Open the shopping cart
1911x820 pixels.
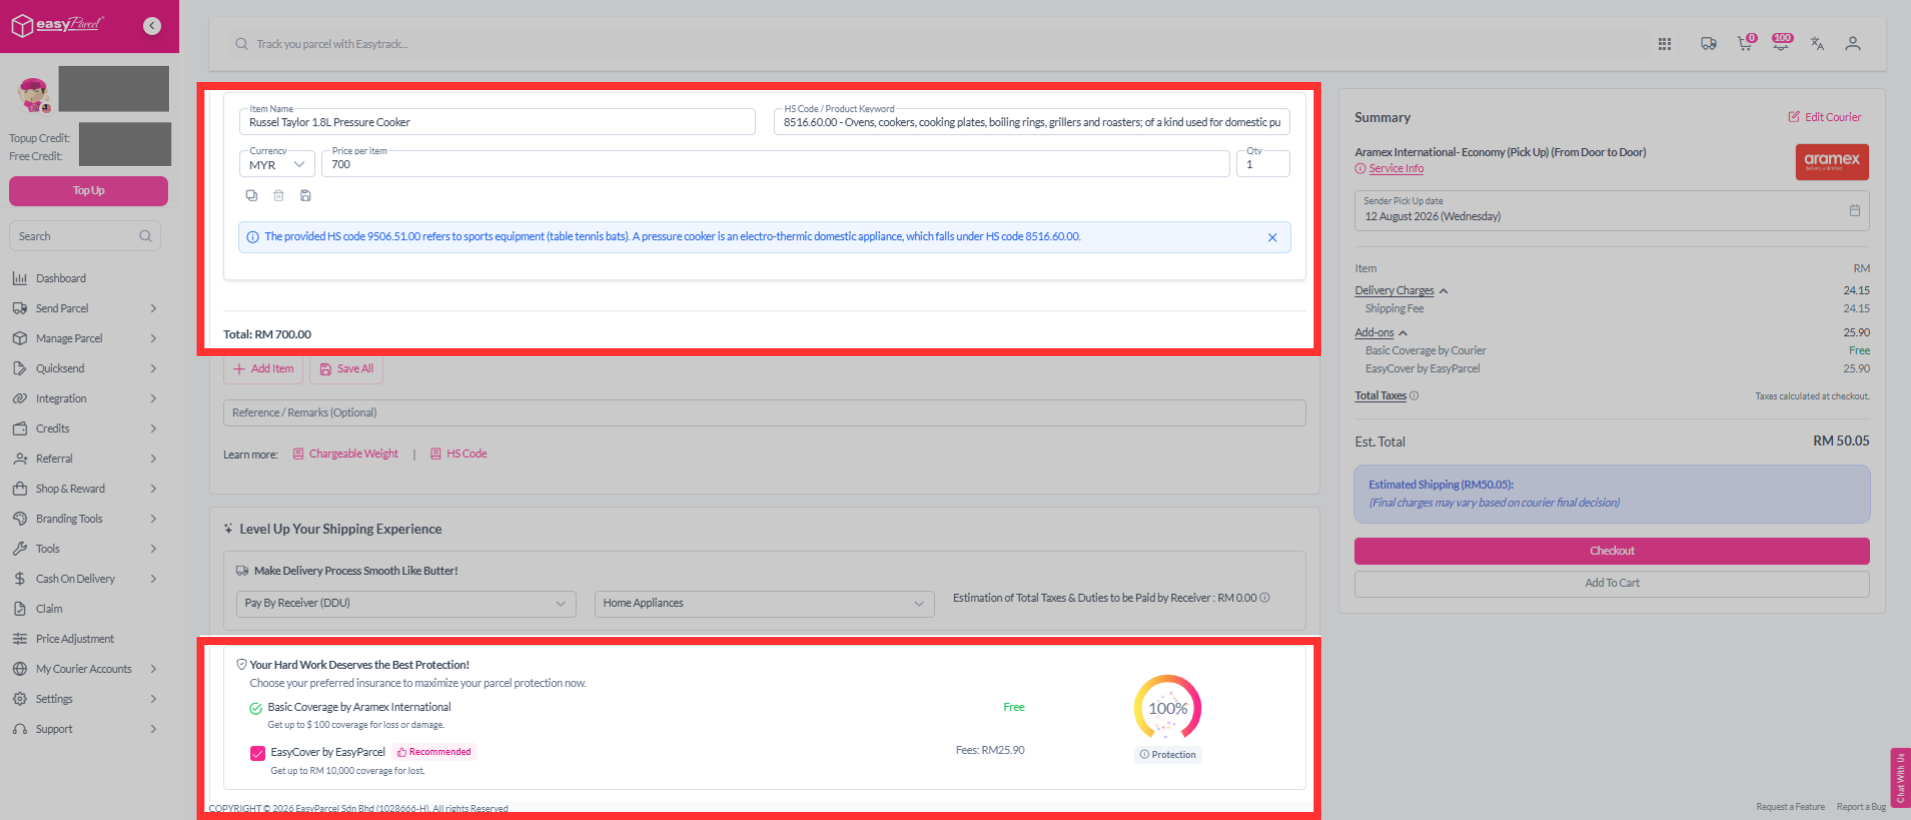[x=1745, y=44]
